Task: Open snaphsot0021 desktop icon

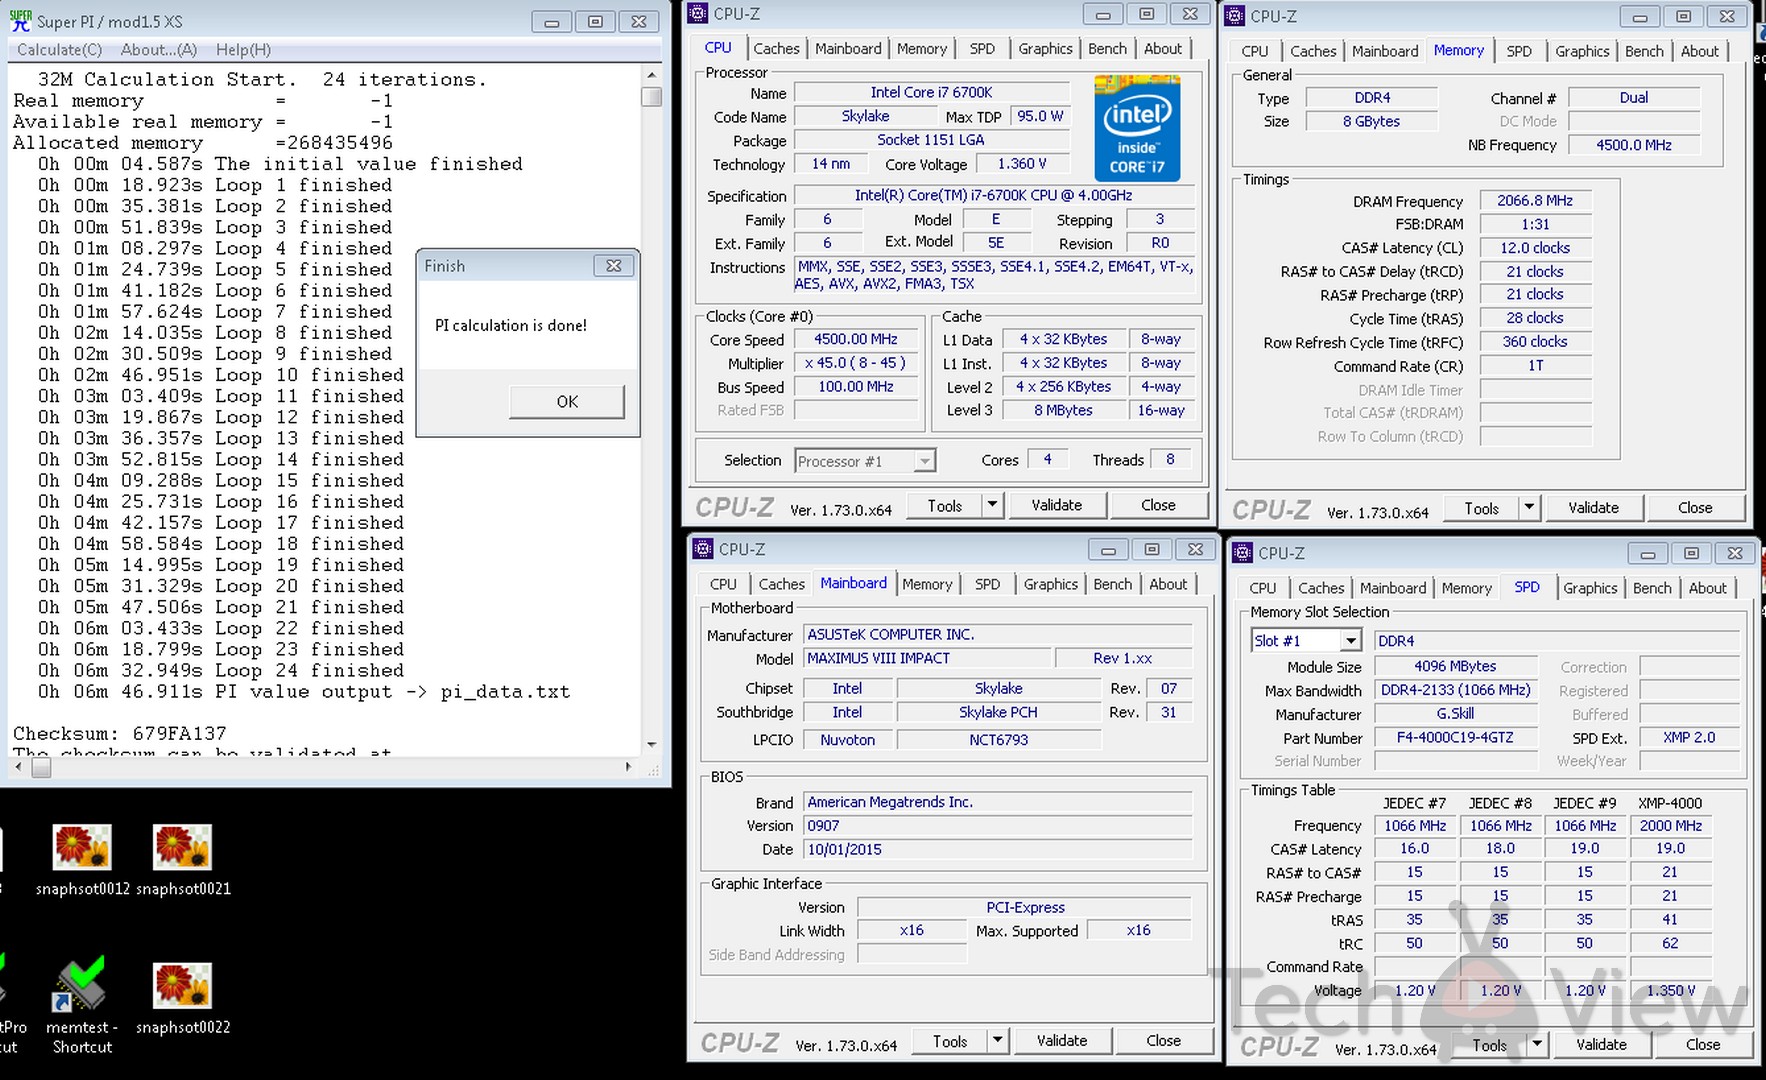Action: [x=183, y=858]
